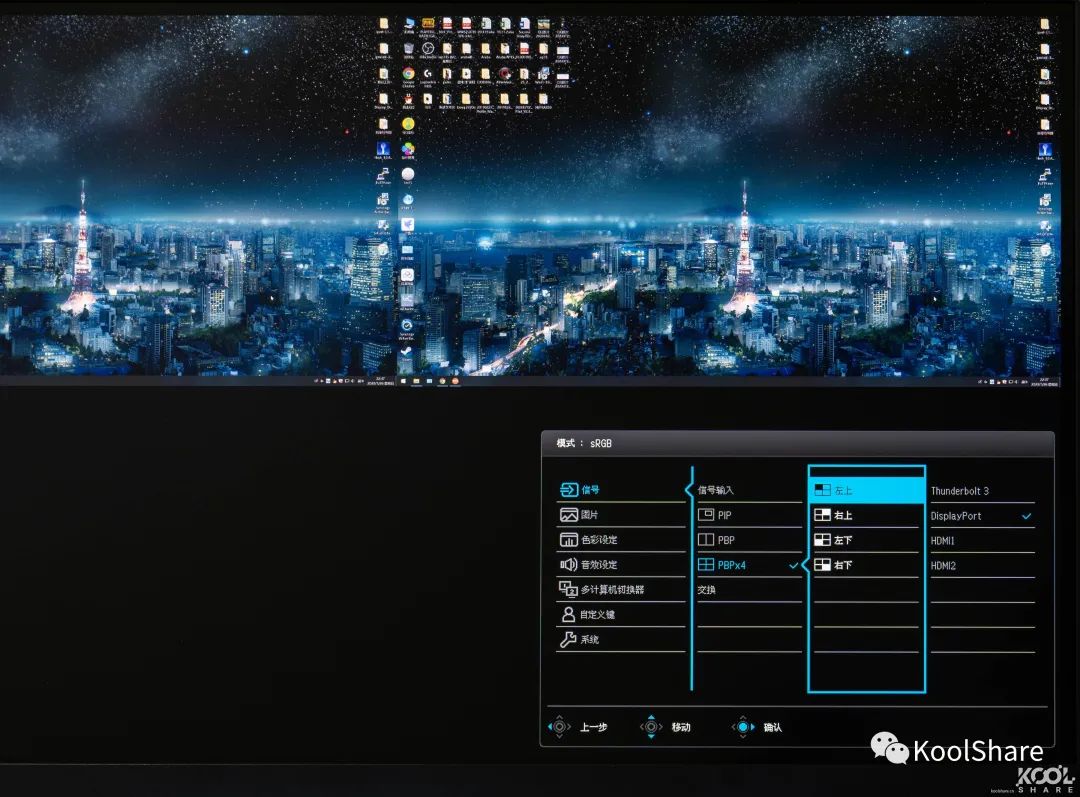Screen dimensions: 1080x797
Task: Open the Google Chrome desktop shortcut
Action: click(x=408, y=76)
